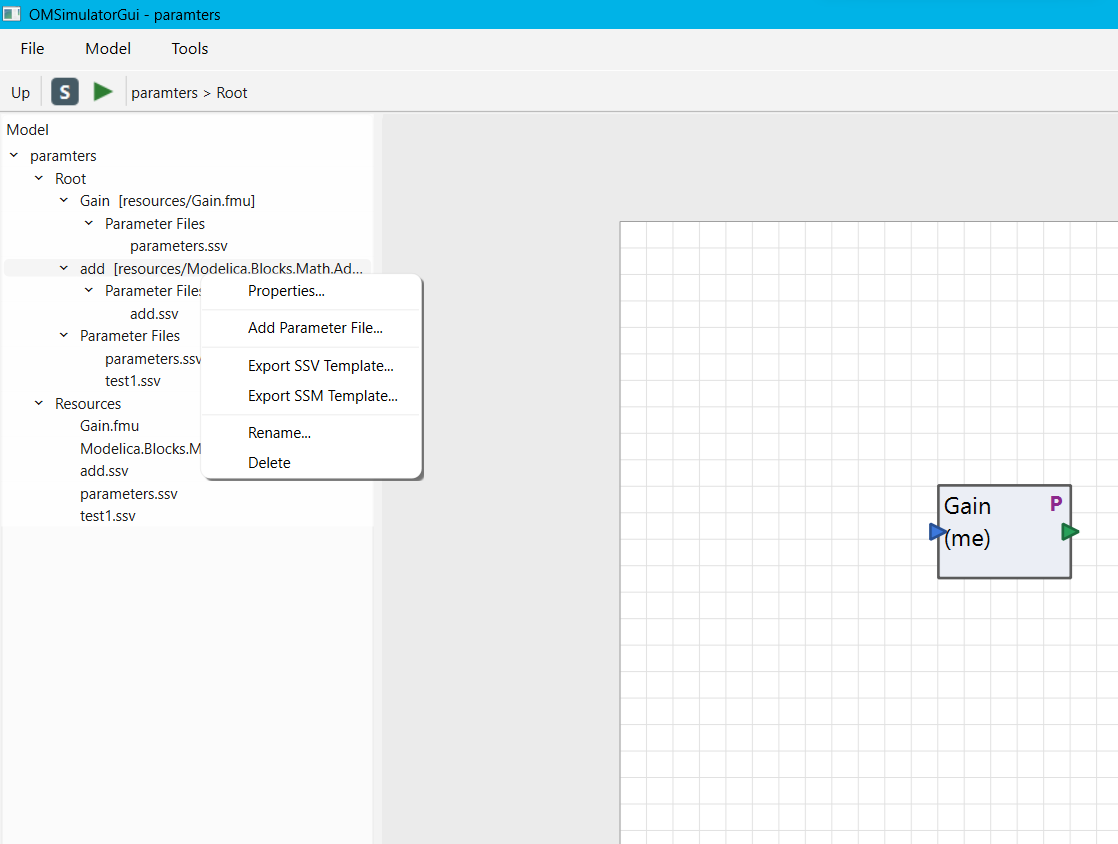Screen dimensions: 1118x844
Task: Click Root in the breadcrumb
Action: tap(232, 93)
